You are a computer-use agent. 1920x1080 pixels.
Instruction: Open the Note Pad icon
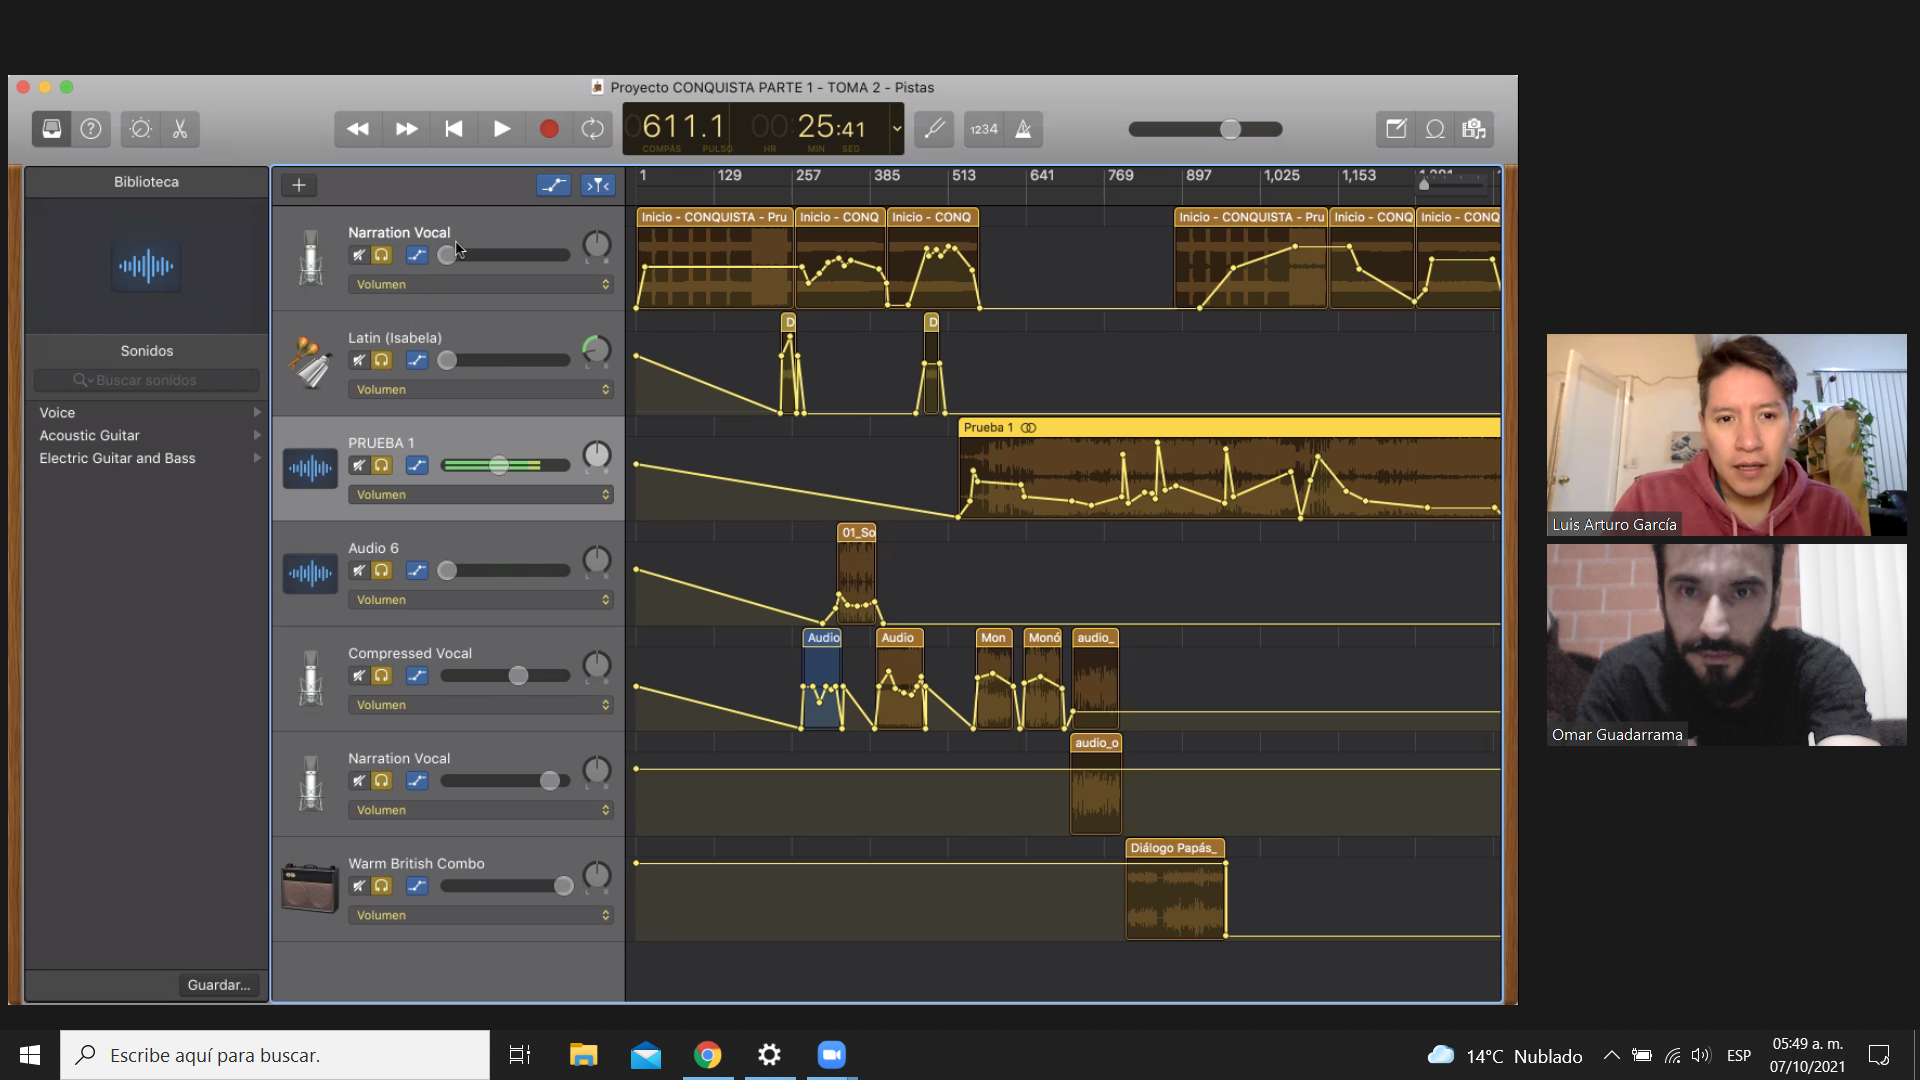click(x=1396, y=129)
